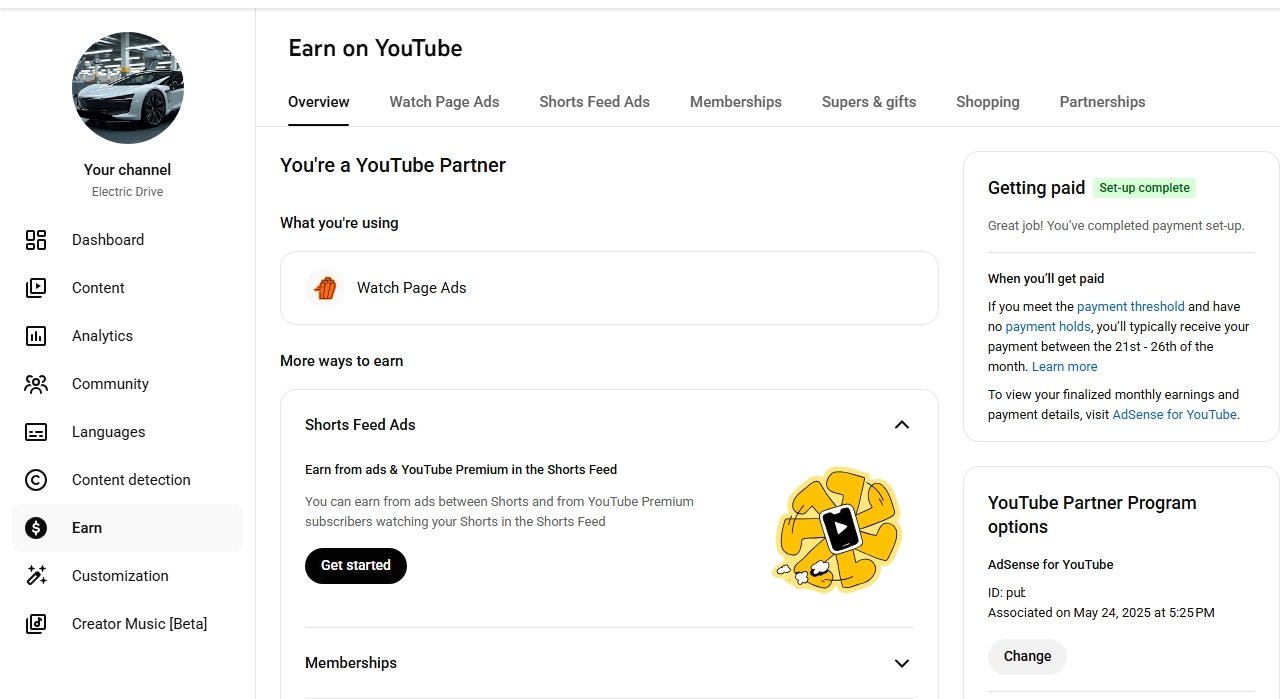
Task: Go to the Partnerships tab
Action: 1102,102
